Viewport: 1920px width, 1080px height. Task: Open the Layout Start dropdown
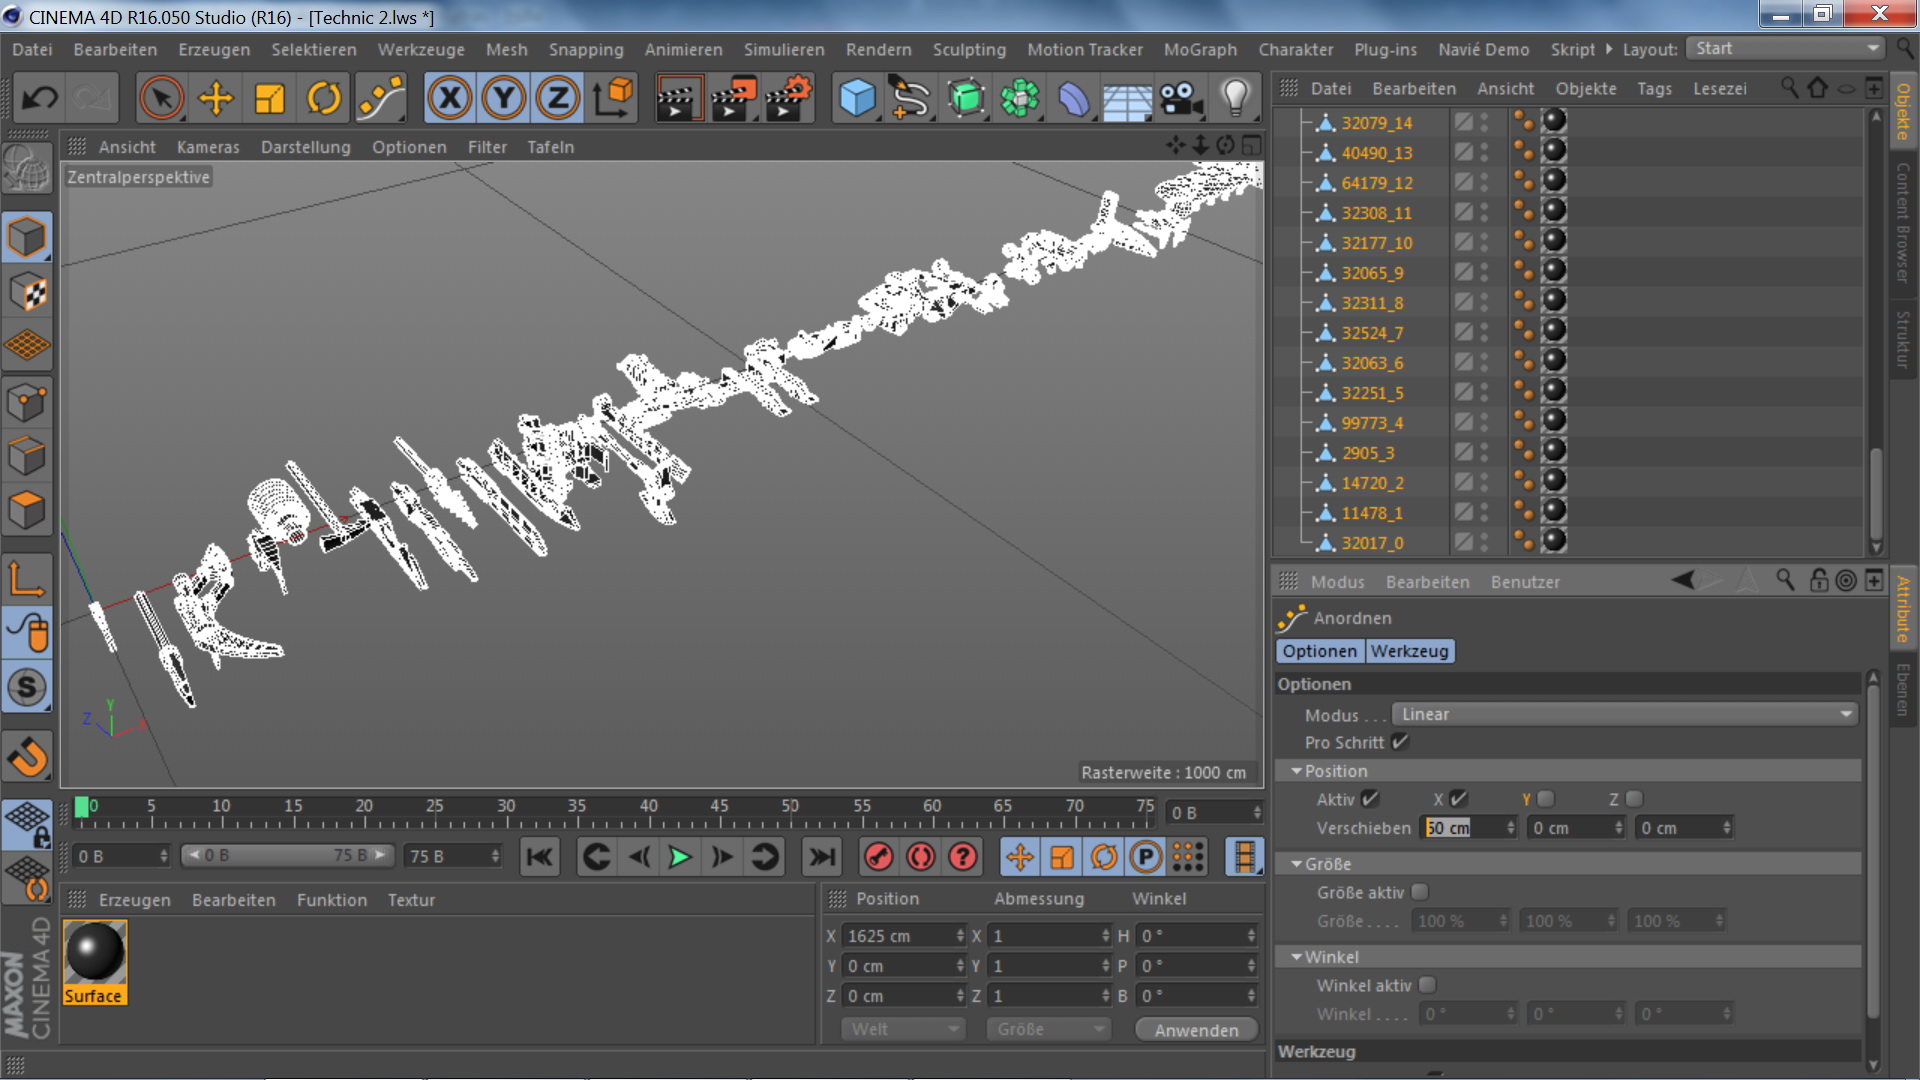point(1786,48)
